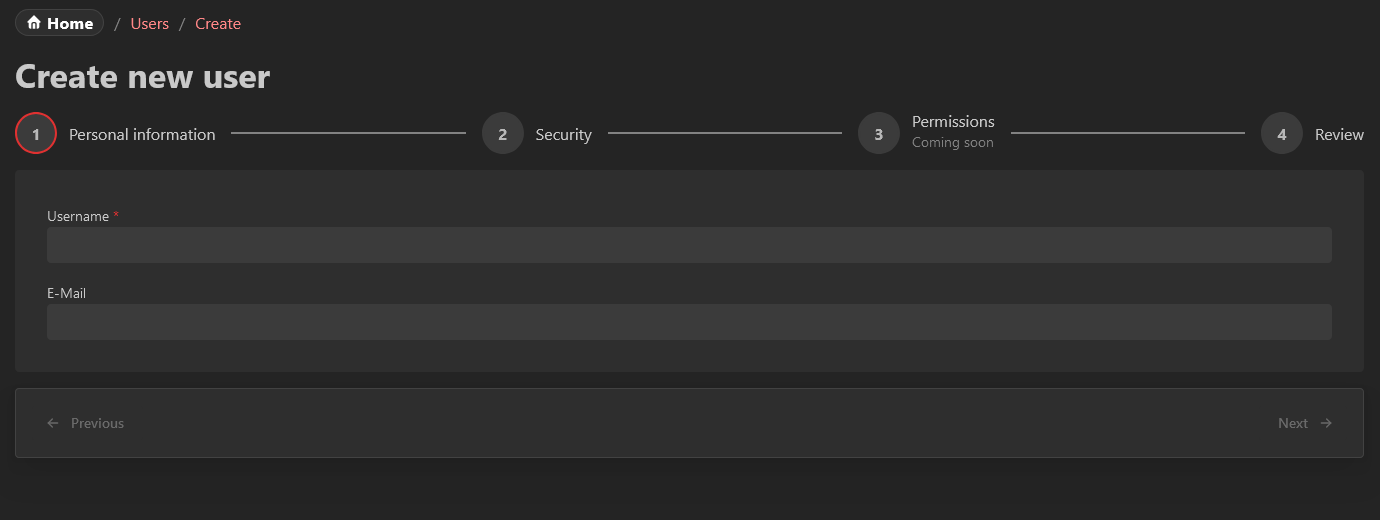Viewport: 1380px width, 520px height.
Task: Click into the E-Mail input field
Action: (x=689, y=322)
